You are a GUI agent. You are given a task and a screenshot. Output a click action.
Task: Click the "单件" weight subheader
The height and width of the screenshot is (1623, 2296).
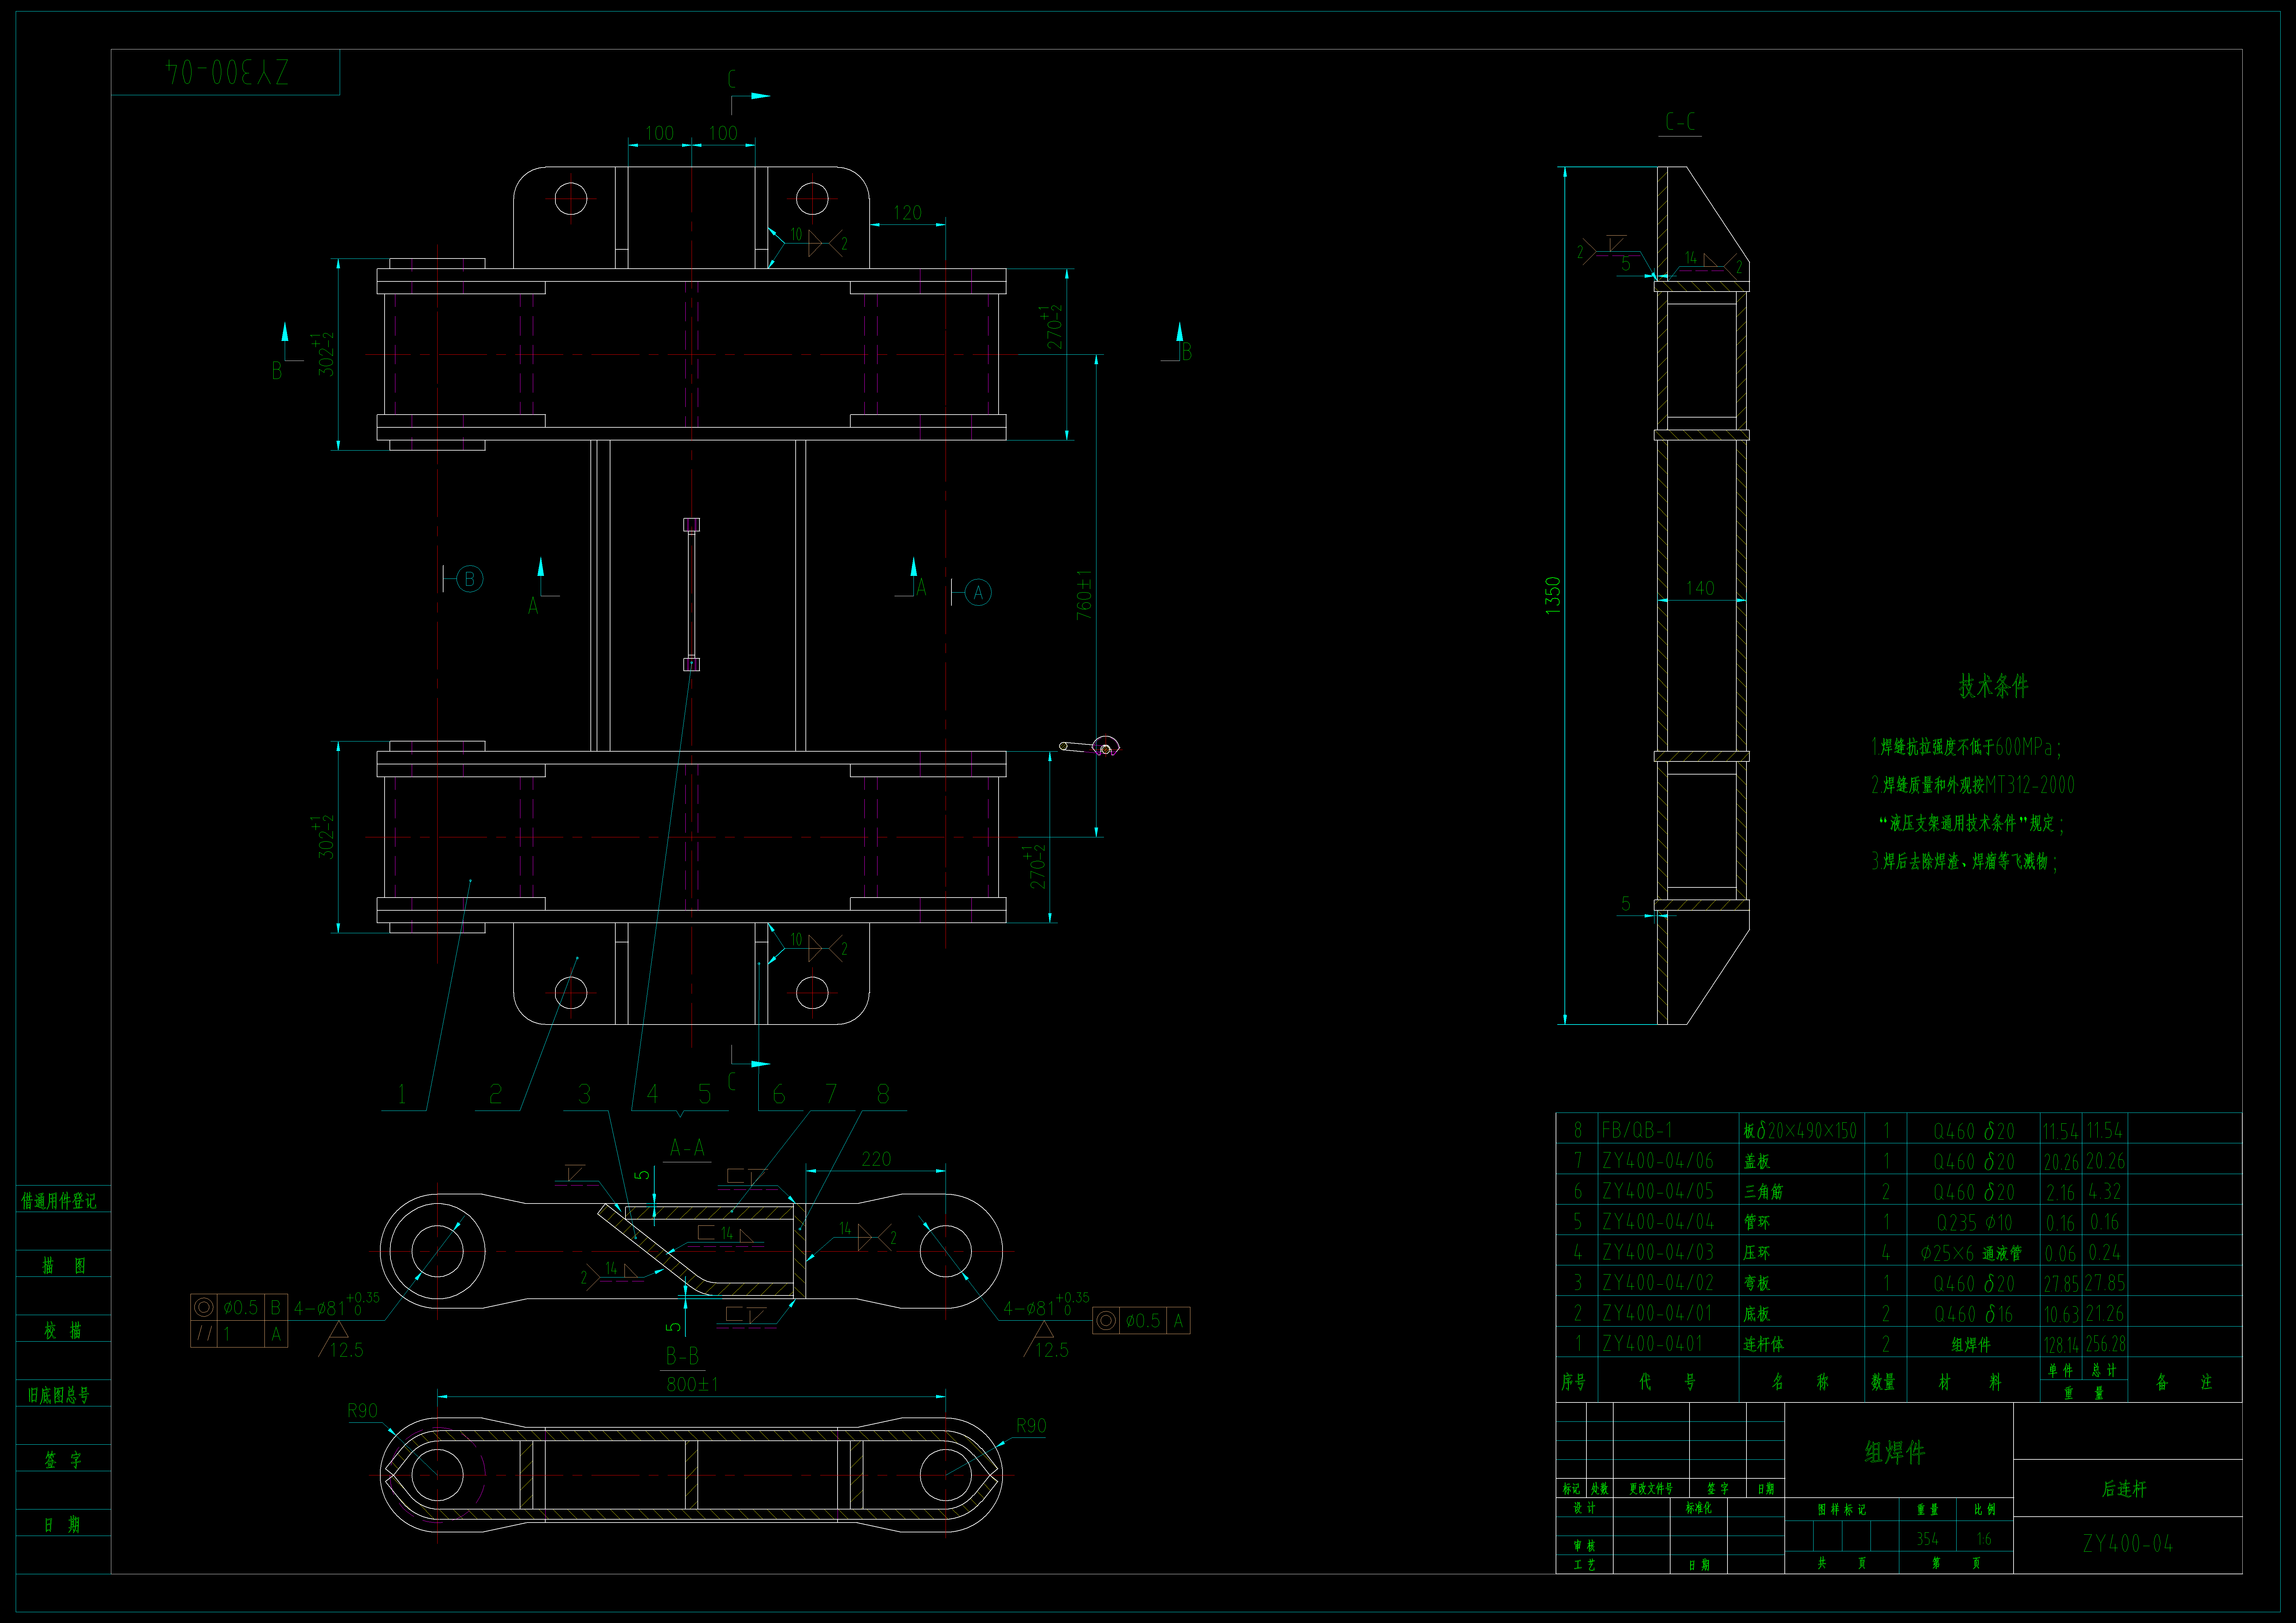(2060, 1371)
